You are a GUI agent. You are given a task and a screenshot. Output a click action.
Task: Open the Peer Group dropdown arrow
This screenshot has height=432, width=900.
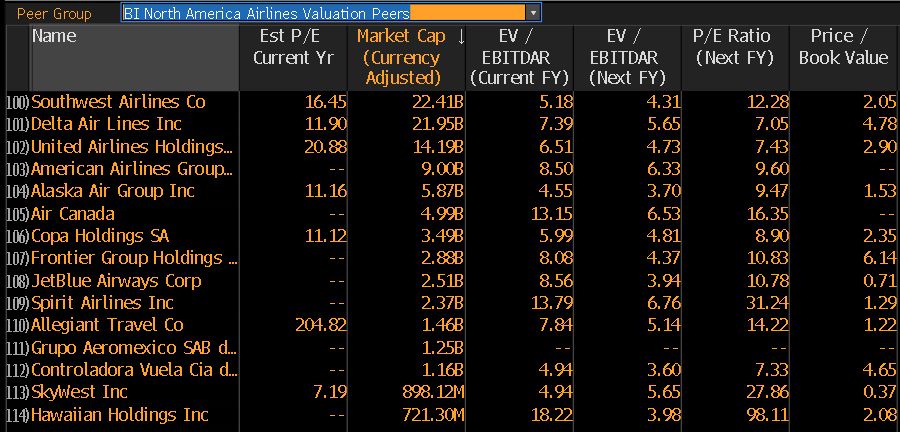pyautogui.click(x=533, y=13)
